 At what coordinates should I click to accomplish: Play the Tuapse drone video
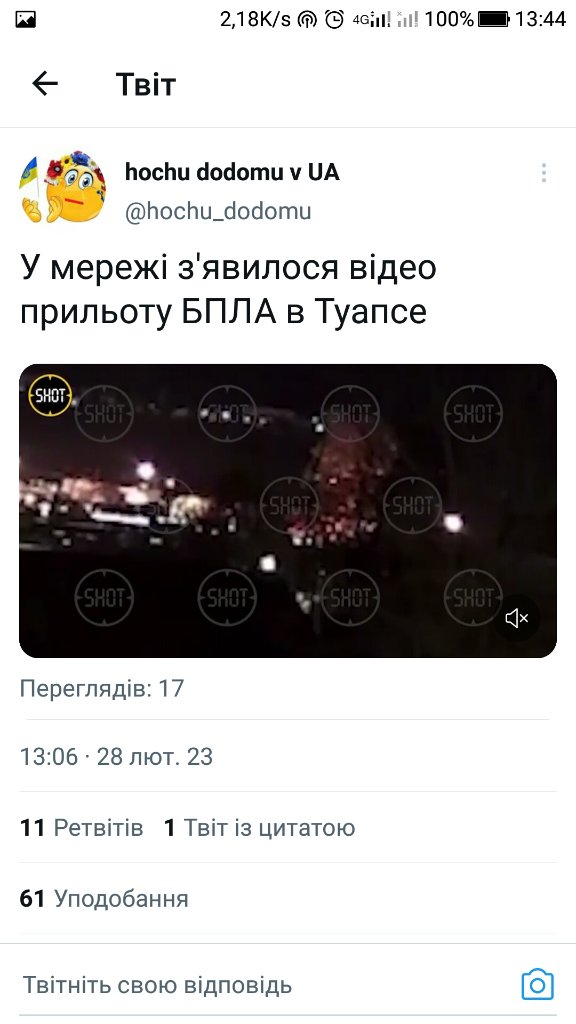coord(288,511)
